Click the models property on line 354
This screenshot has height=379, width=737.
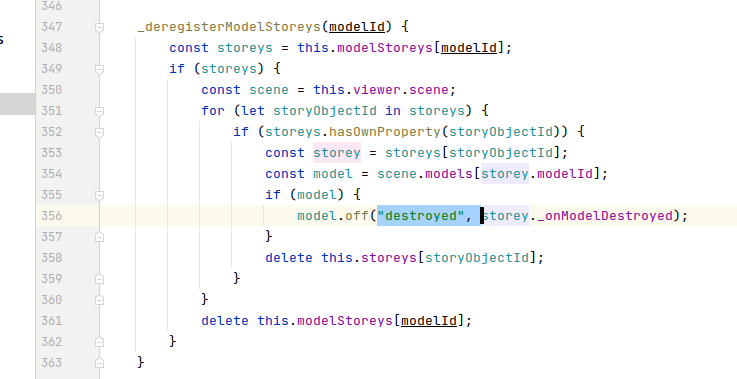pos(448,174)
